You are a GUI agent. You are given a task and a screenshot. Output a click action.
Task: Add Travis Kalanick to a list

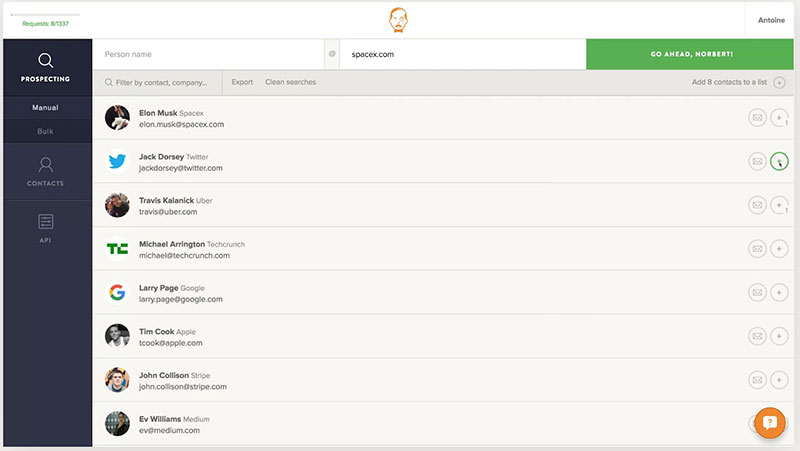779,205
